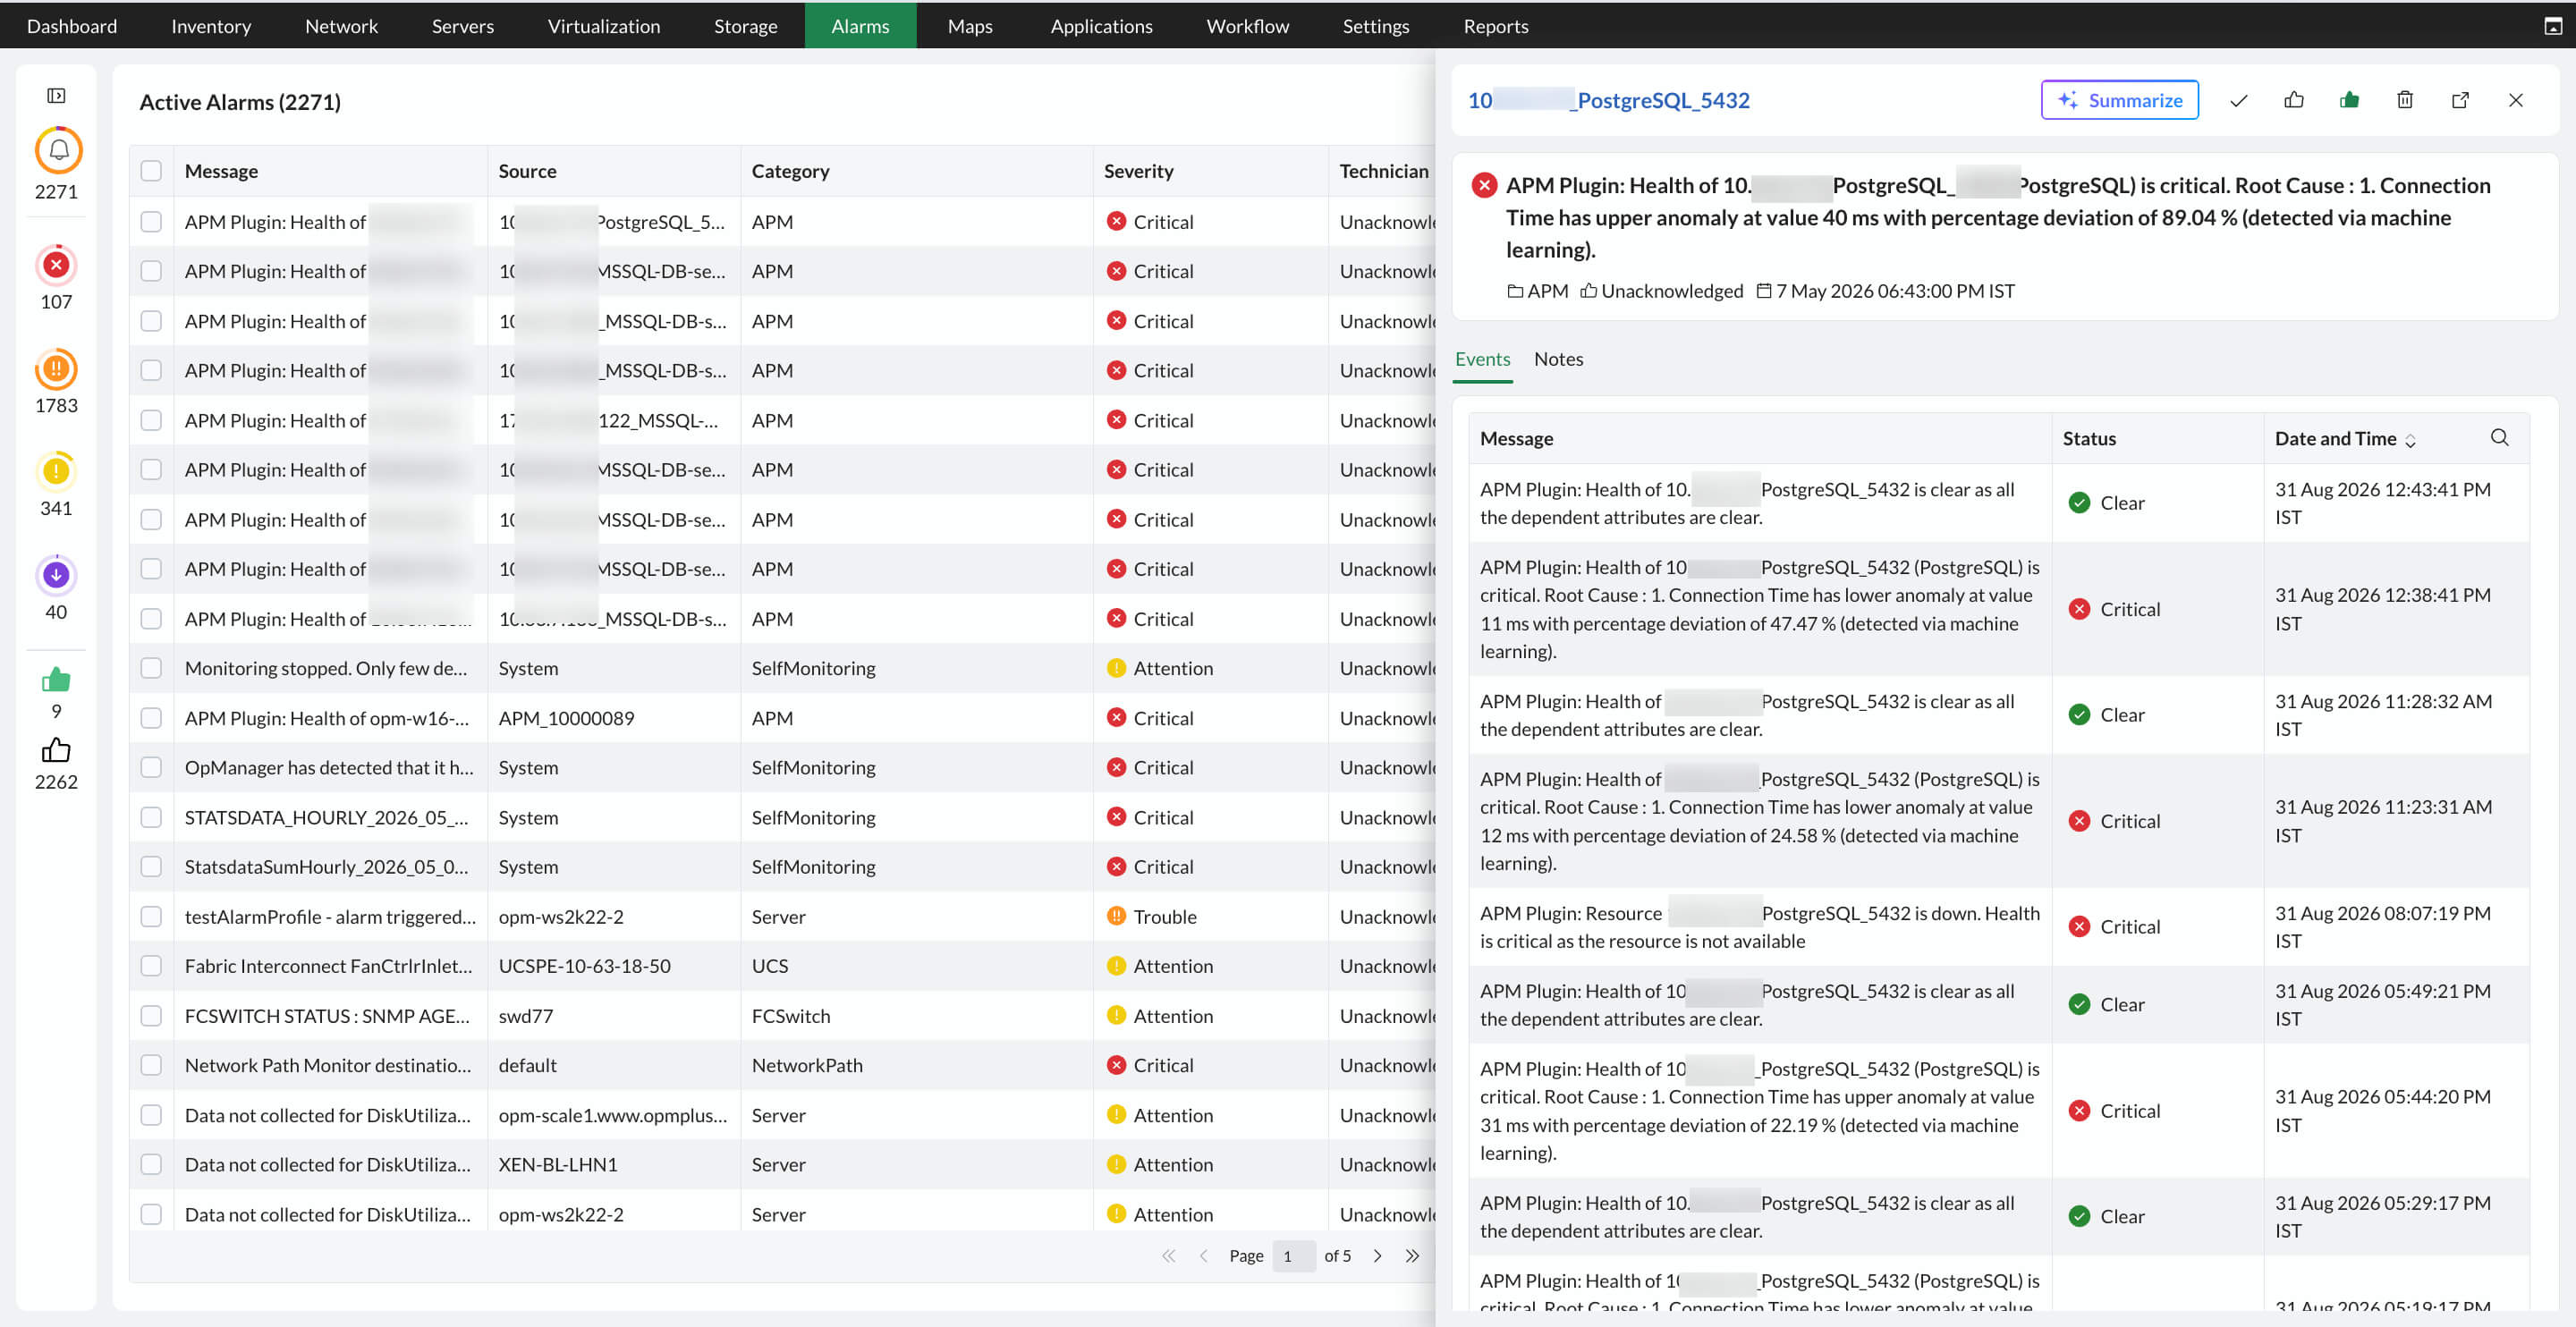Click the page number input field

(1294, 1256)
